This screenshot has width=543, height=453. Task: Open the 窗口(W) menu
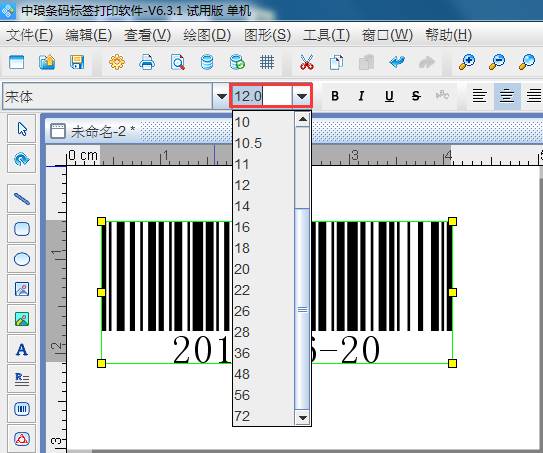click(x=387, y=35)
